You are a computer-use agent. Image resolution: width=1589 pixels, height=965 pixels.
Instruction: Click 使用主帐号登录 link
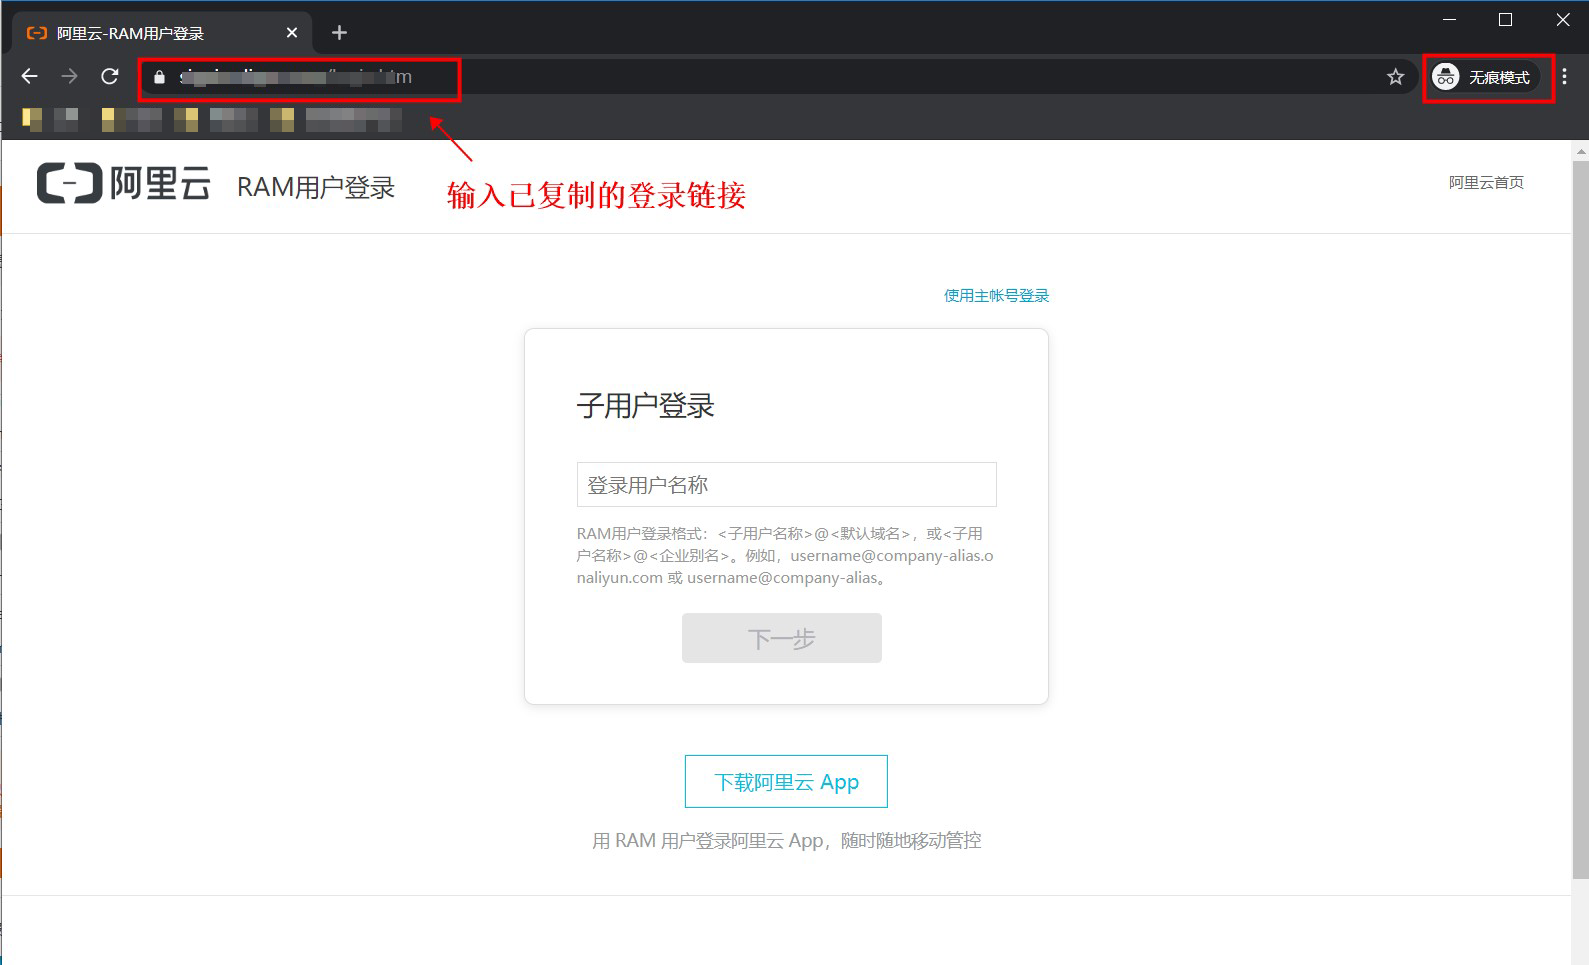coord(996,295)
